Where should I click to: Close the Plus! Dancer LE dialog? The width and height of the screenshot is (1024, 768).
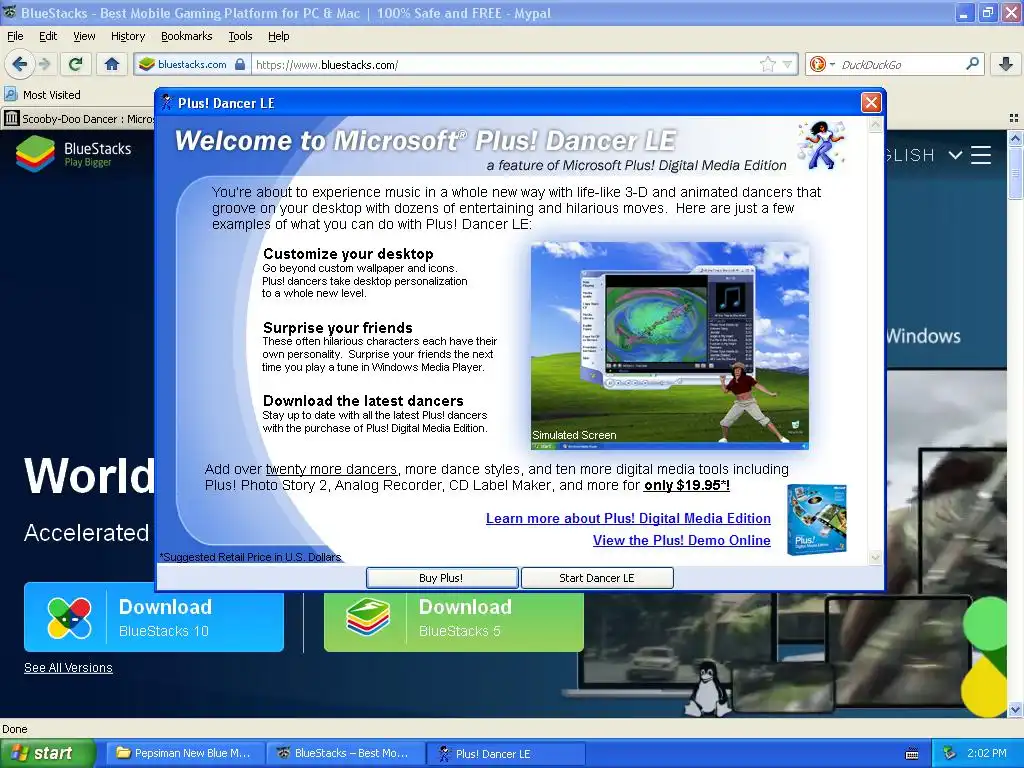point(871,103)
